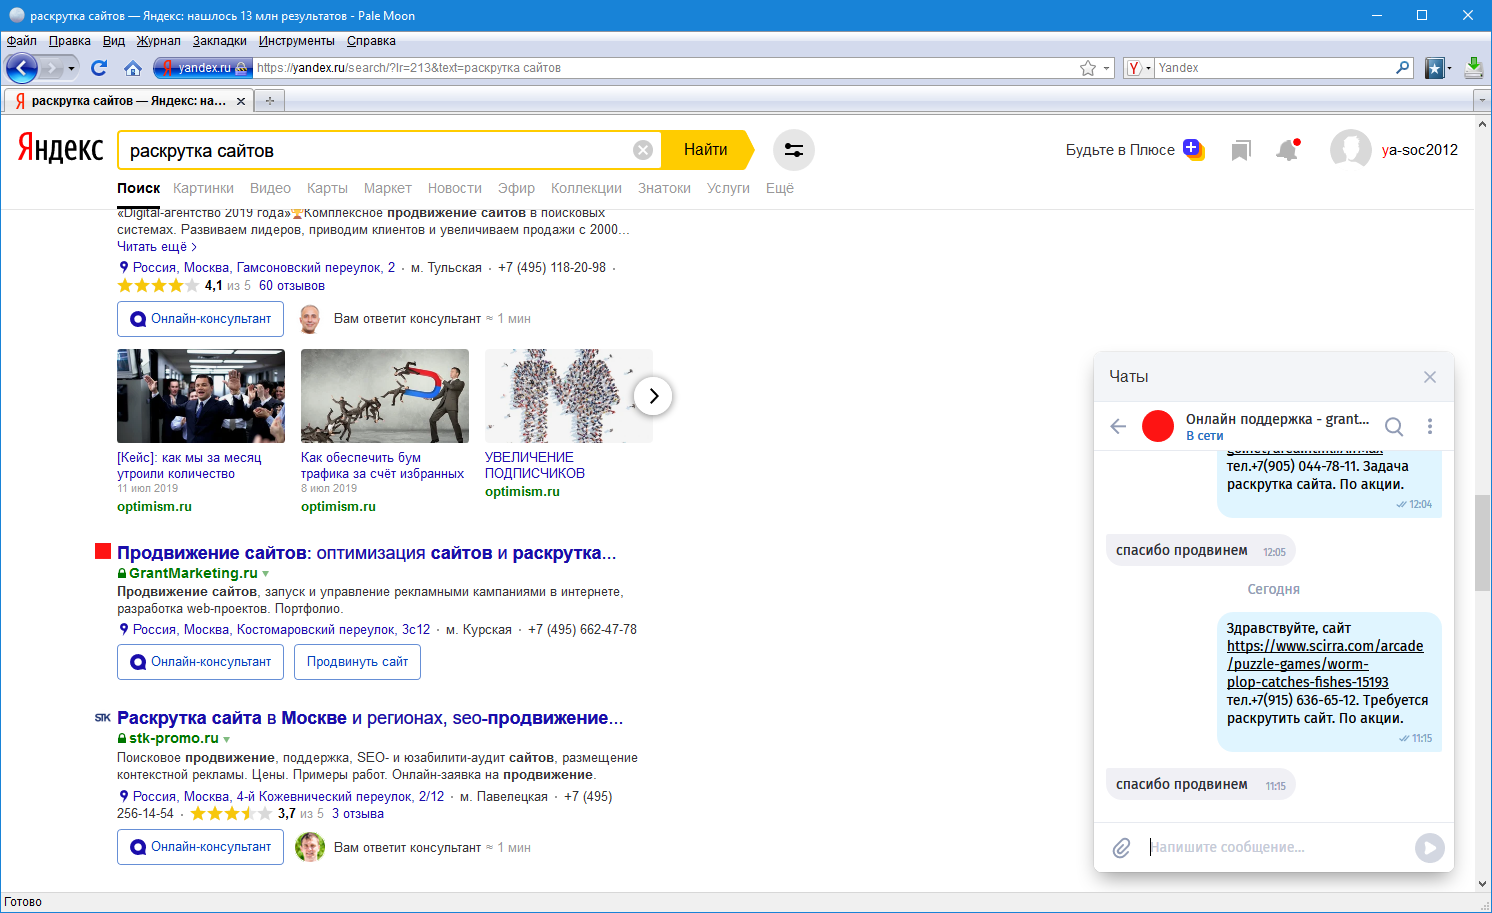Viewport: 1492px width, 913px height.
Task: Expand the Читать ещё link
Action: (x=156, y=246)
